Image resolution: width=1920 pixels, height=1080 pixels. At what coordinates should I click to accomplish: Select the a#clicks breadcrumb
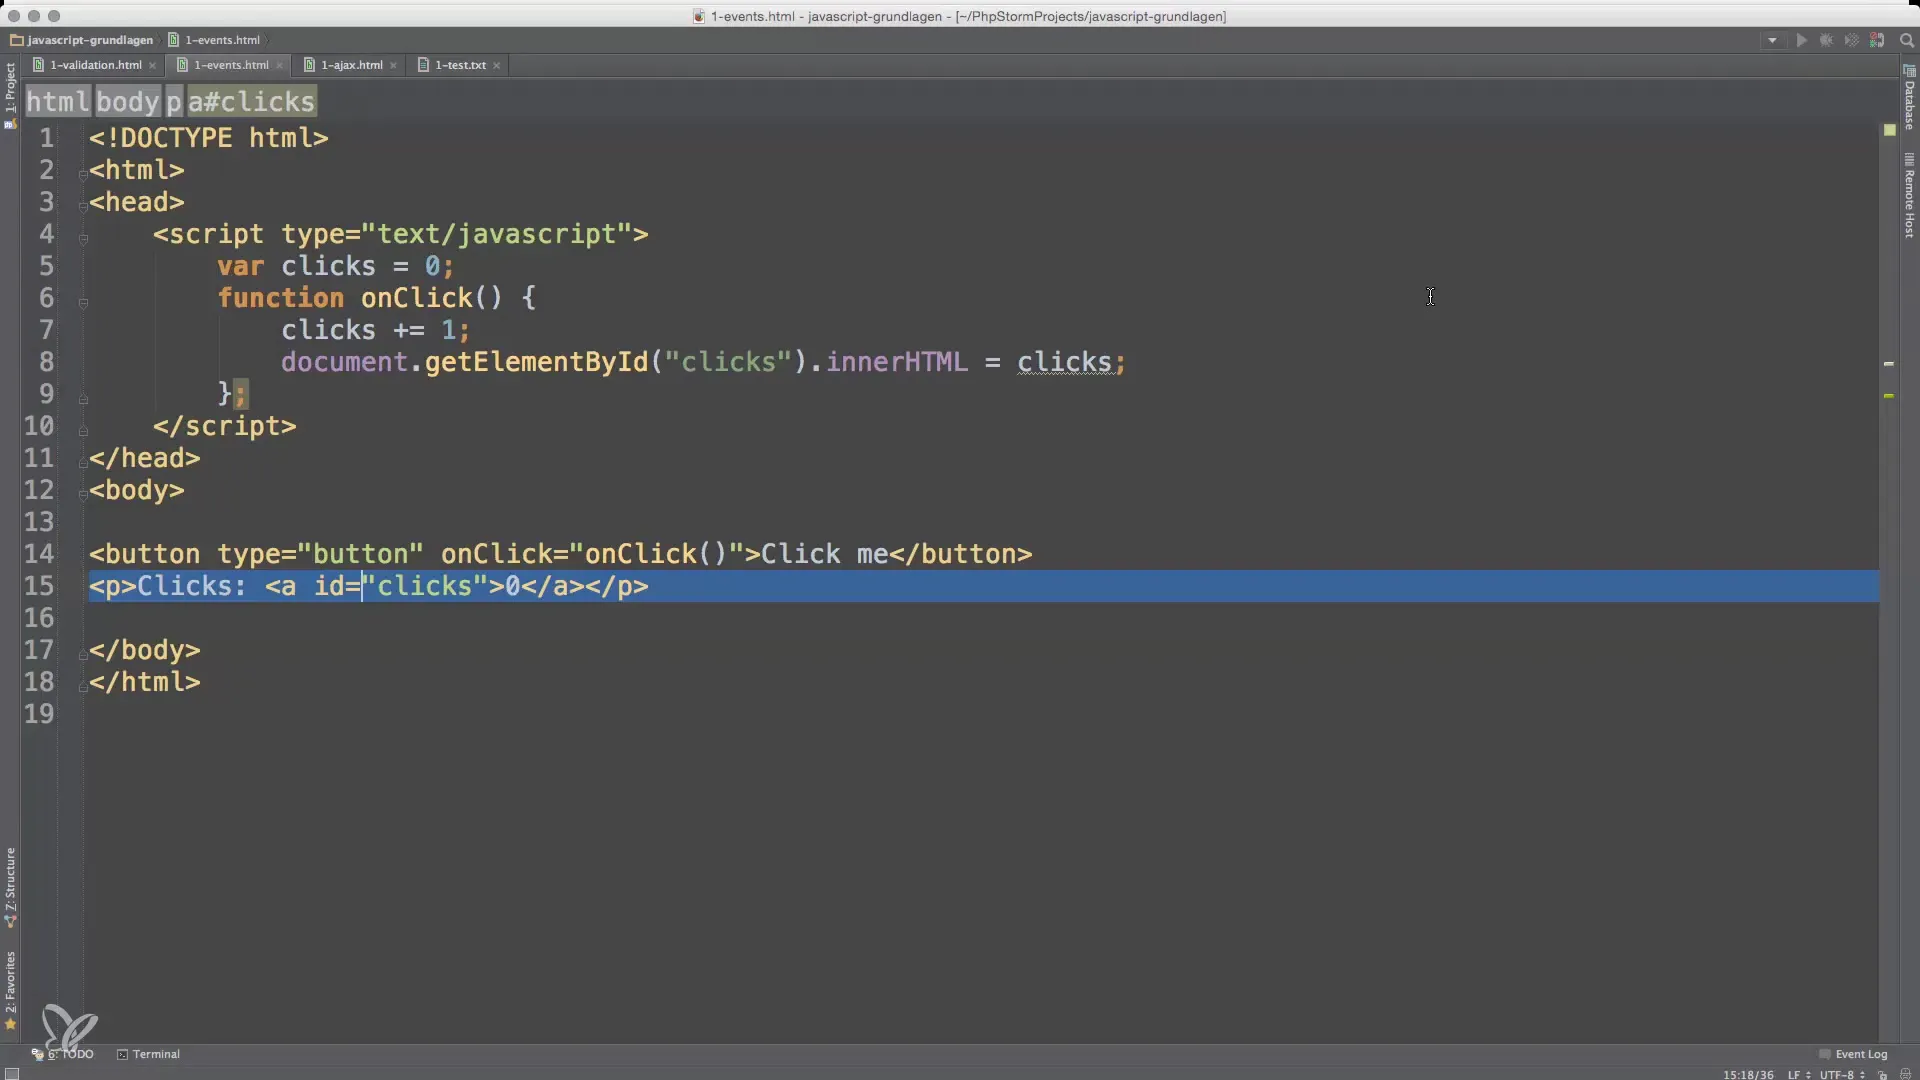[x=251, y=102]
